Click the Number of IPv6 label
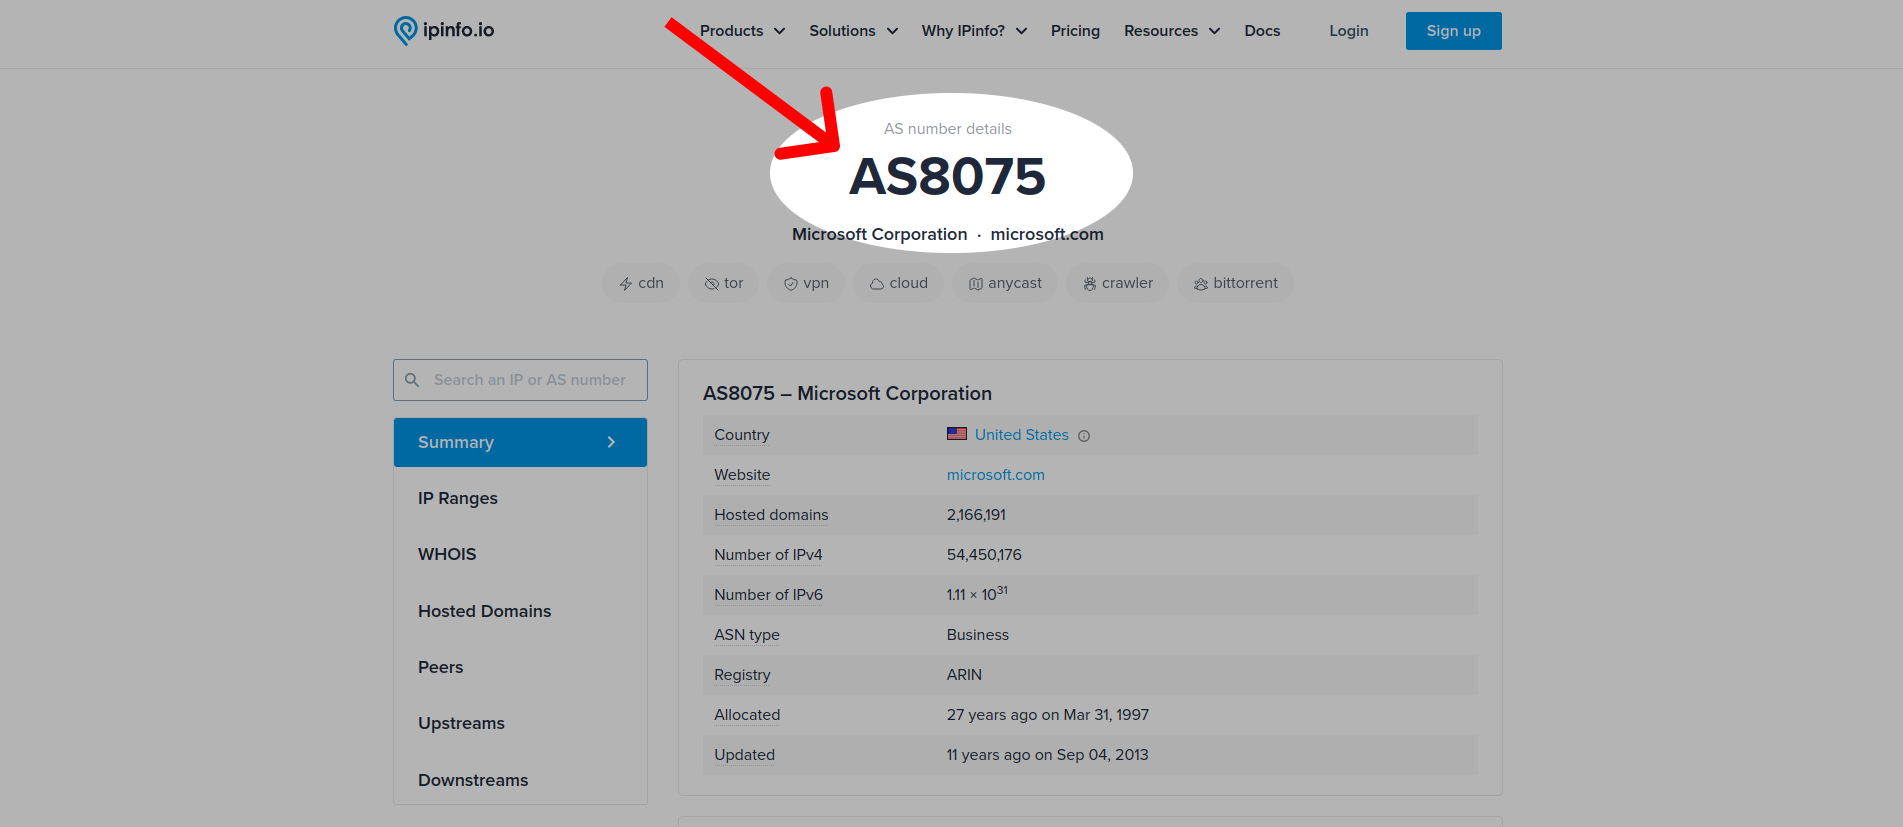 768,595
